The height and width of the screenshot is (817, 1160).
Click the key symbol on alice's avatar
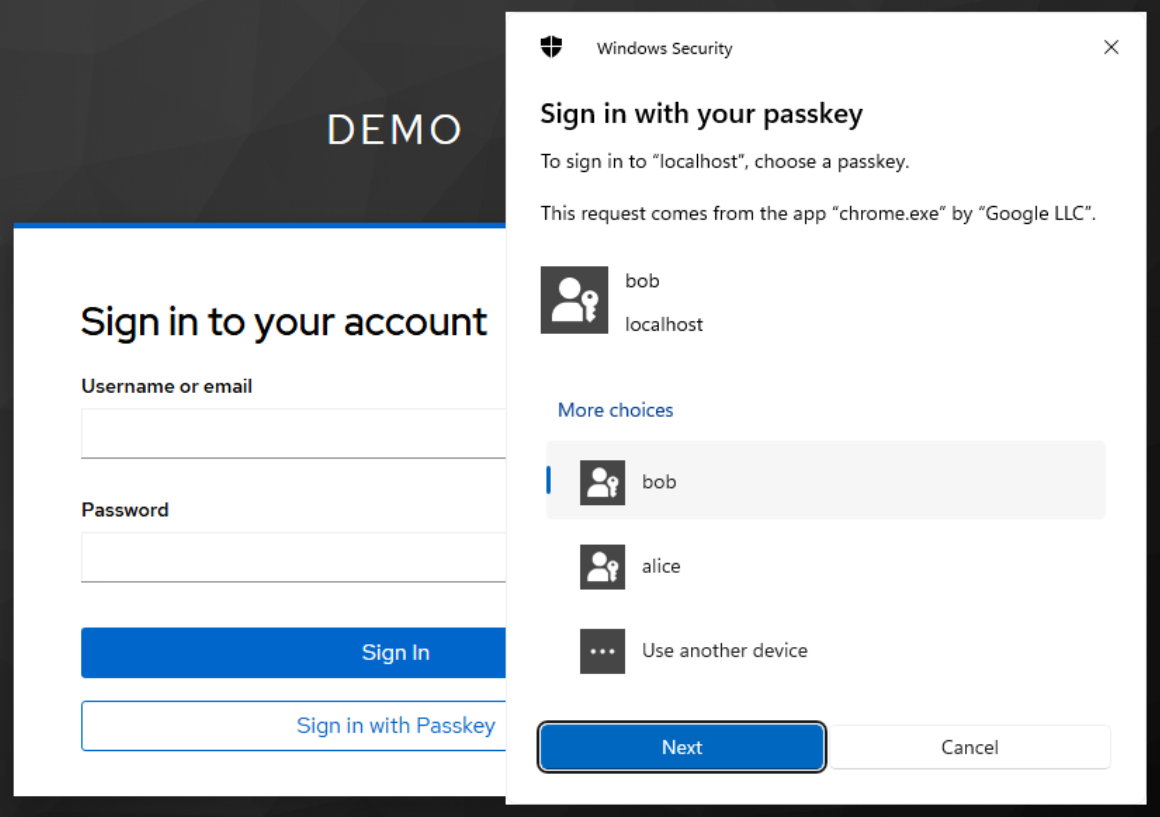point(612,573)
